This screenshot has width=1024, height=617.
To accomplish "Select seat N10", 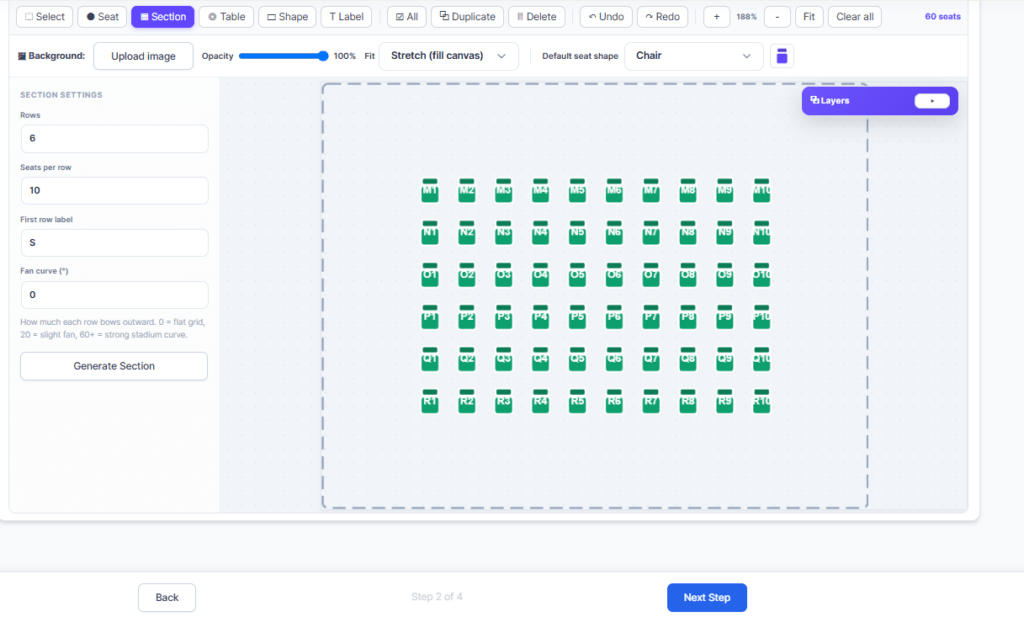I will 761,232.
